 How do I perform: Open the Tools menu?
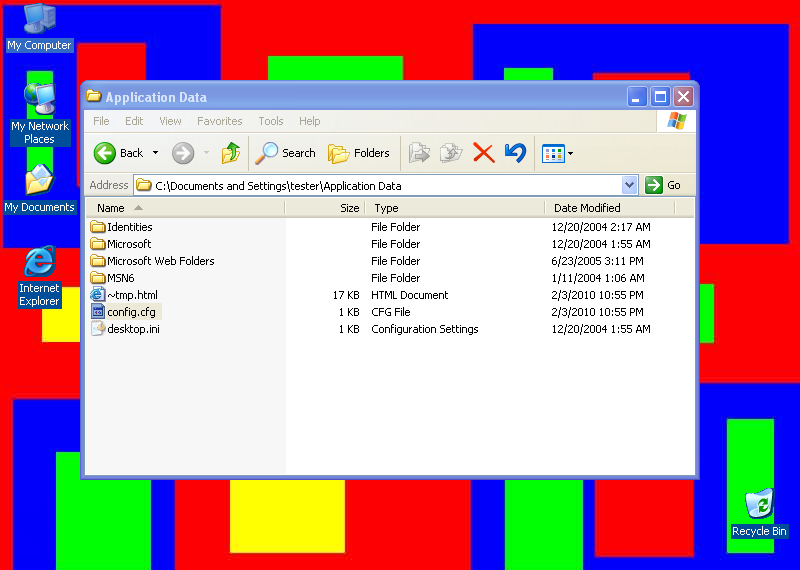pyautogui.click(x=270, y=121)
